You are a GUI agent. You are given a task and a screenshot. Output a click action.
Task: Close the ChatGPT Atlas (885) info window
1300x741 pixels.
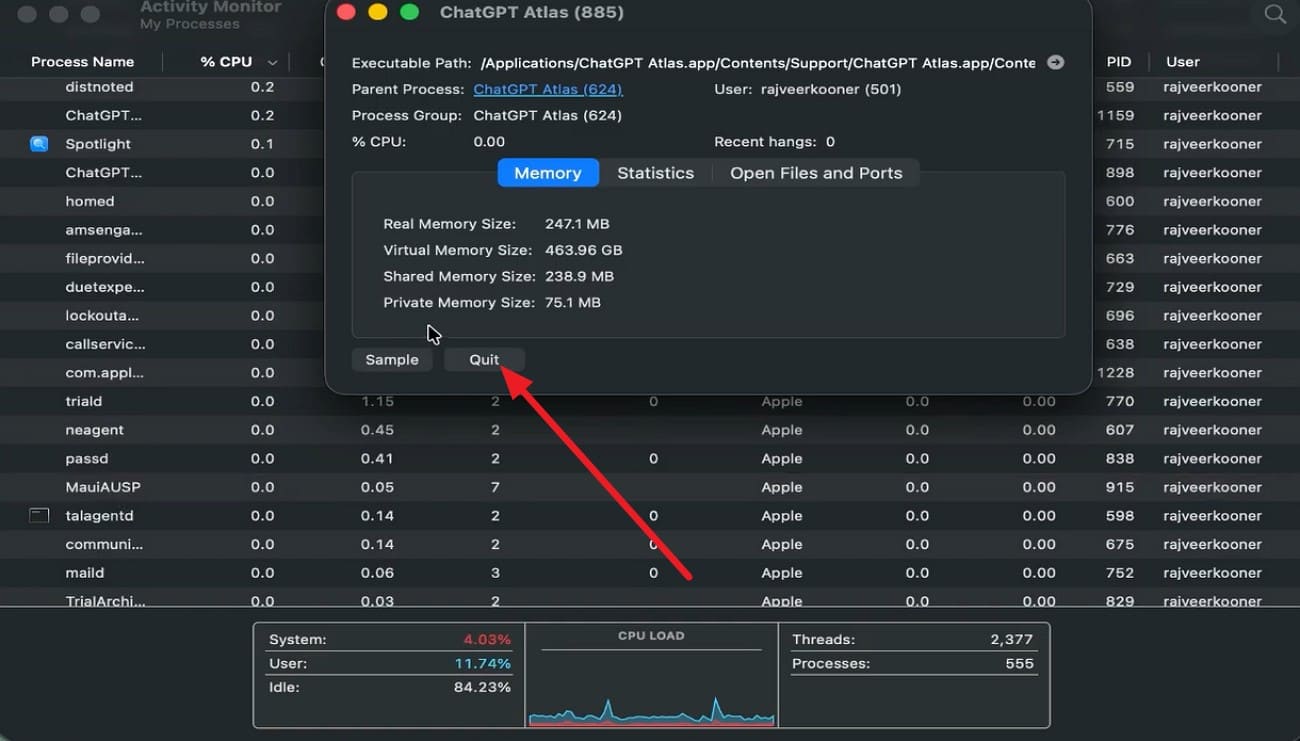pyautogui.click(x=346, y=13)
